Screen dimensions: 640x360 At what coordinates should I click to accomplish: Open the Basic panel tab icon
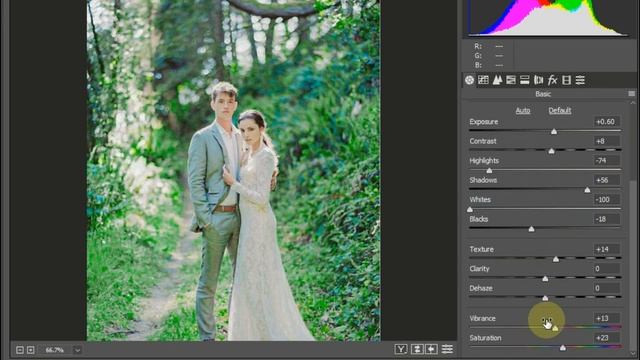coord(469,80)
